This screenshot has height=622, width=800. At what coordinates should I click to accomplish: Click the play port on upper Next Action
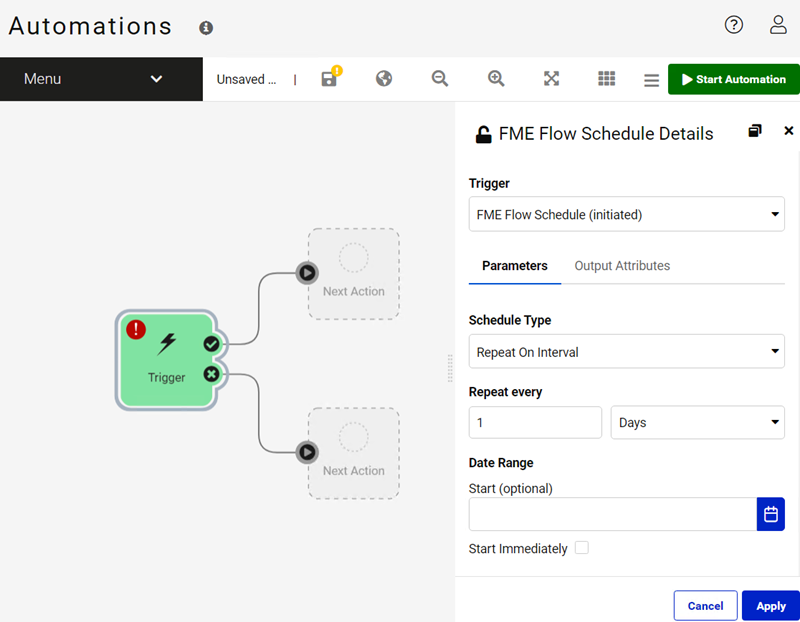point(307,273)
